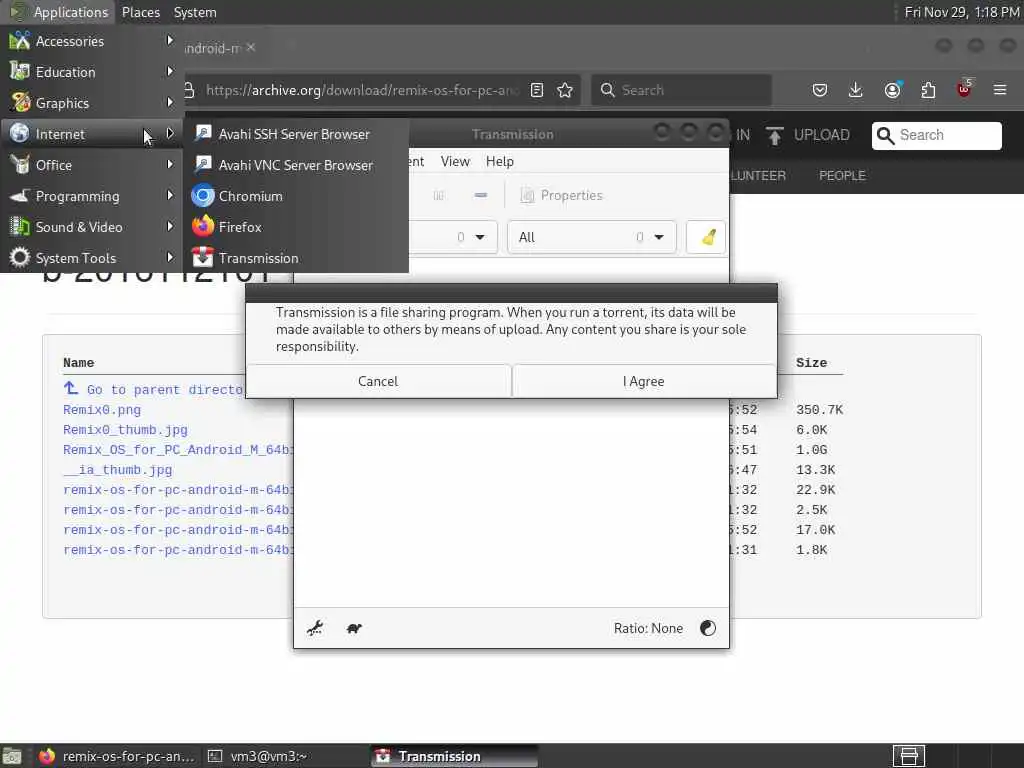Image resolution: width=1024 pixels, height=768 pixels.
Task: Launch Chromium from Internet submenu
Action: [296, 196]
